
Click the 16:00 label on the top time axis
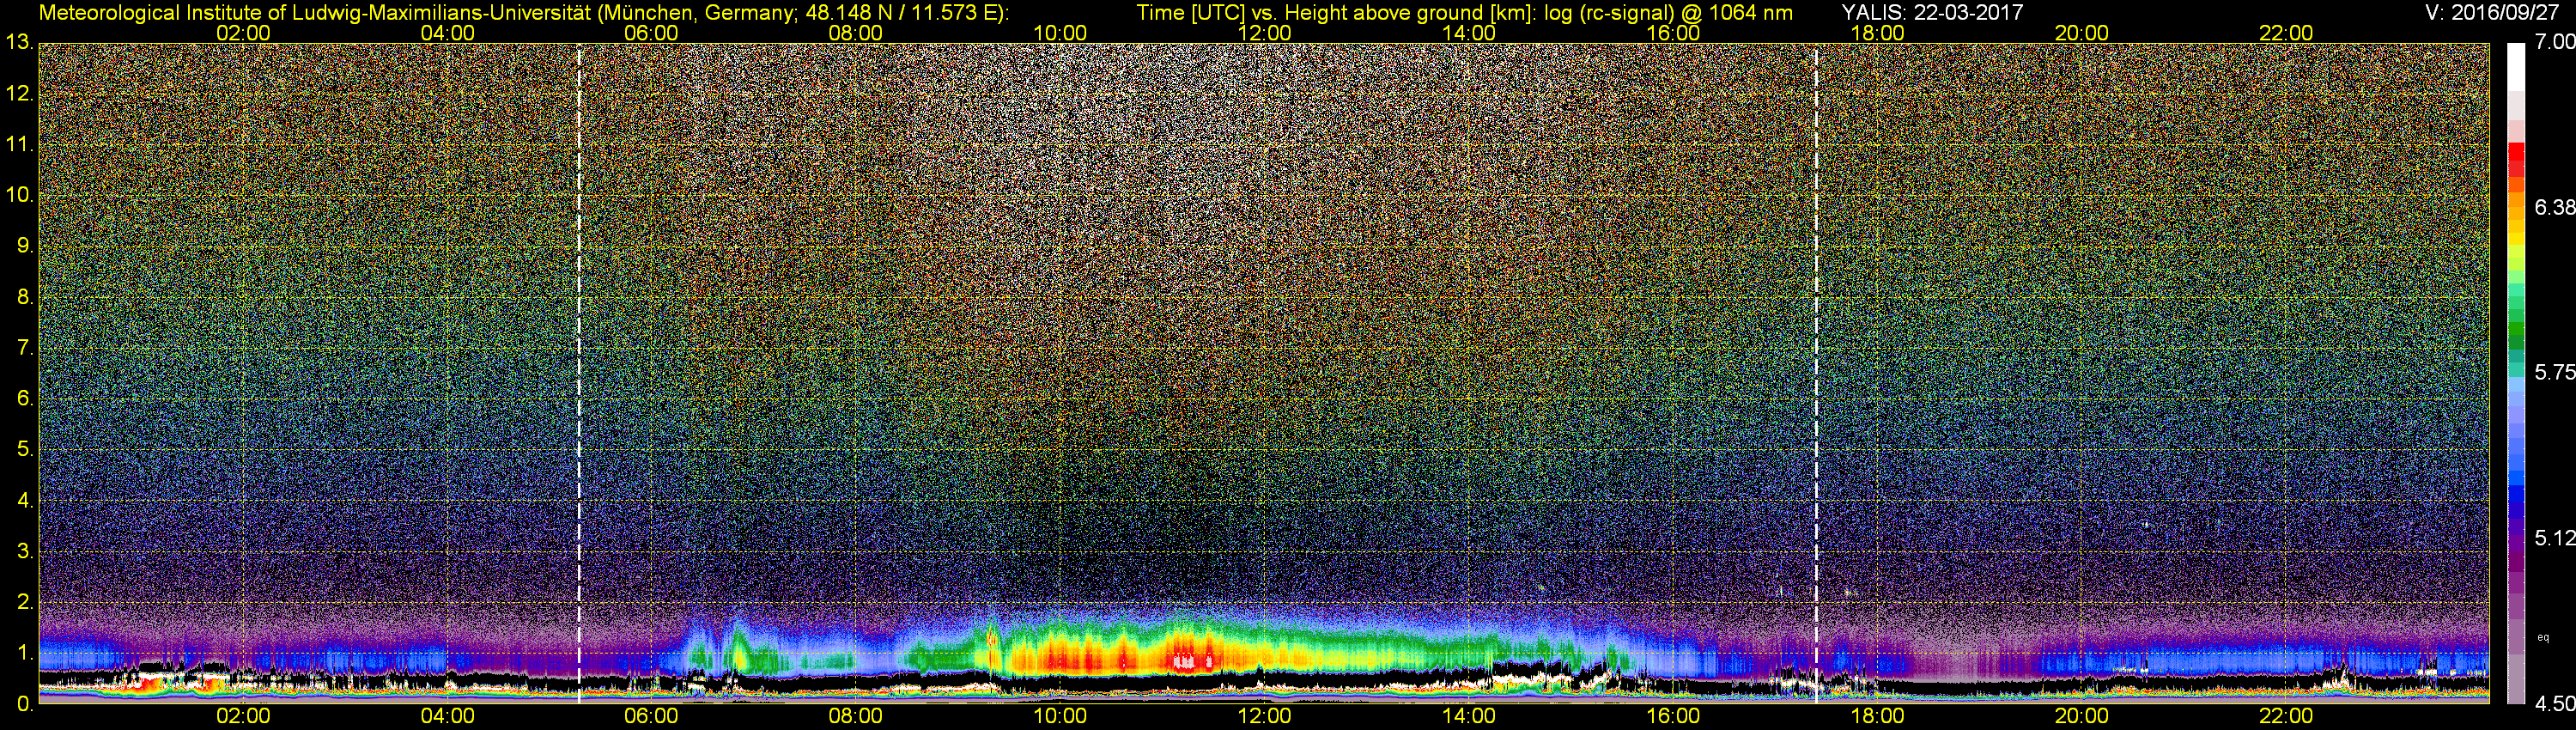[1673, 33]
